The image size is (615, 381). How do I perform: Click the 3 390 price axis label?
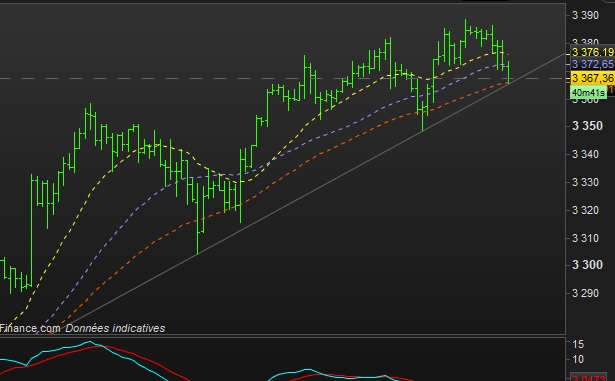[x=586, y=15]
